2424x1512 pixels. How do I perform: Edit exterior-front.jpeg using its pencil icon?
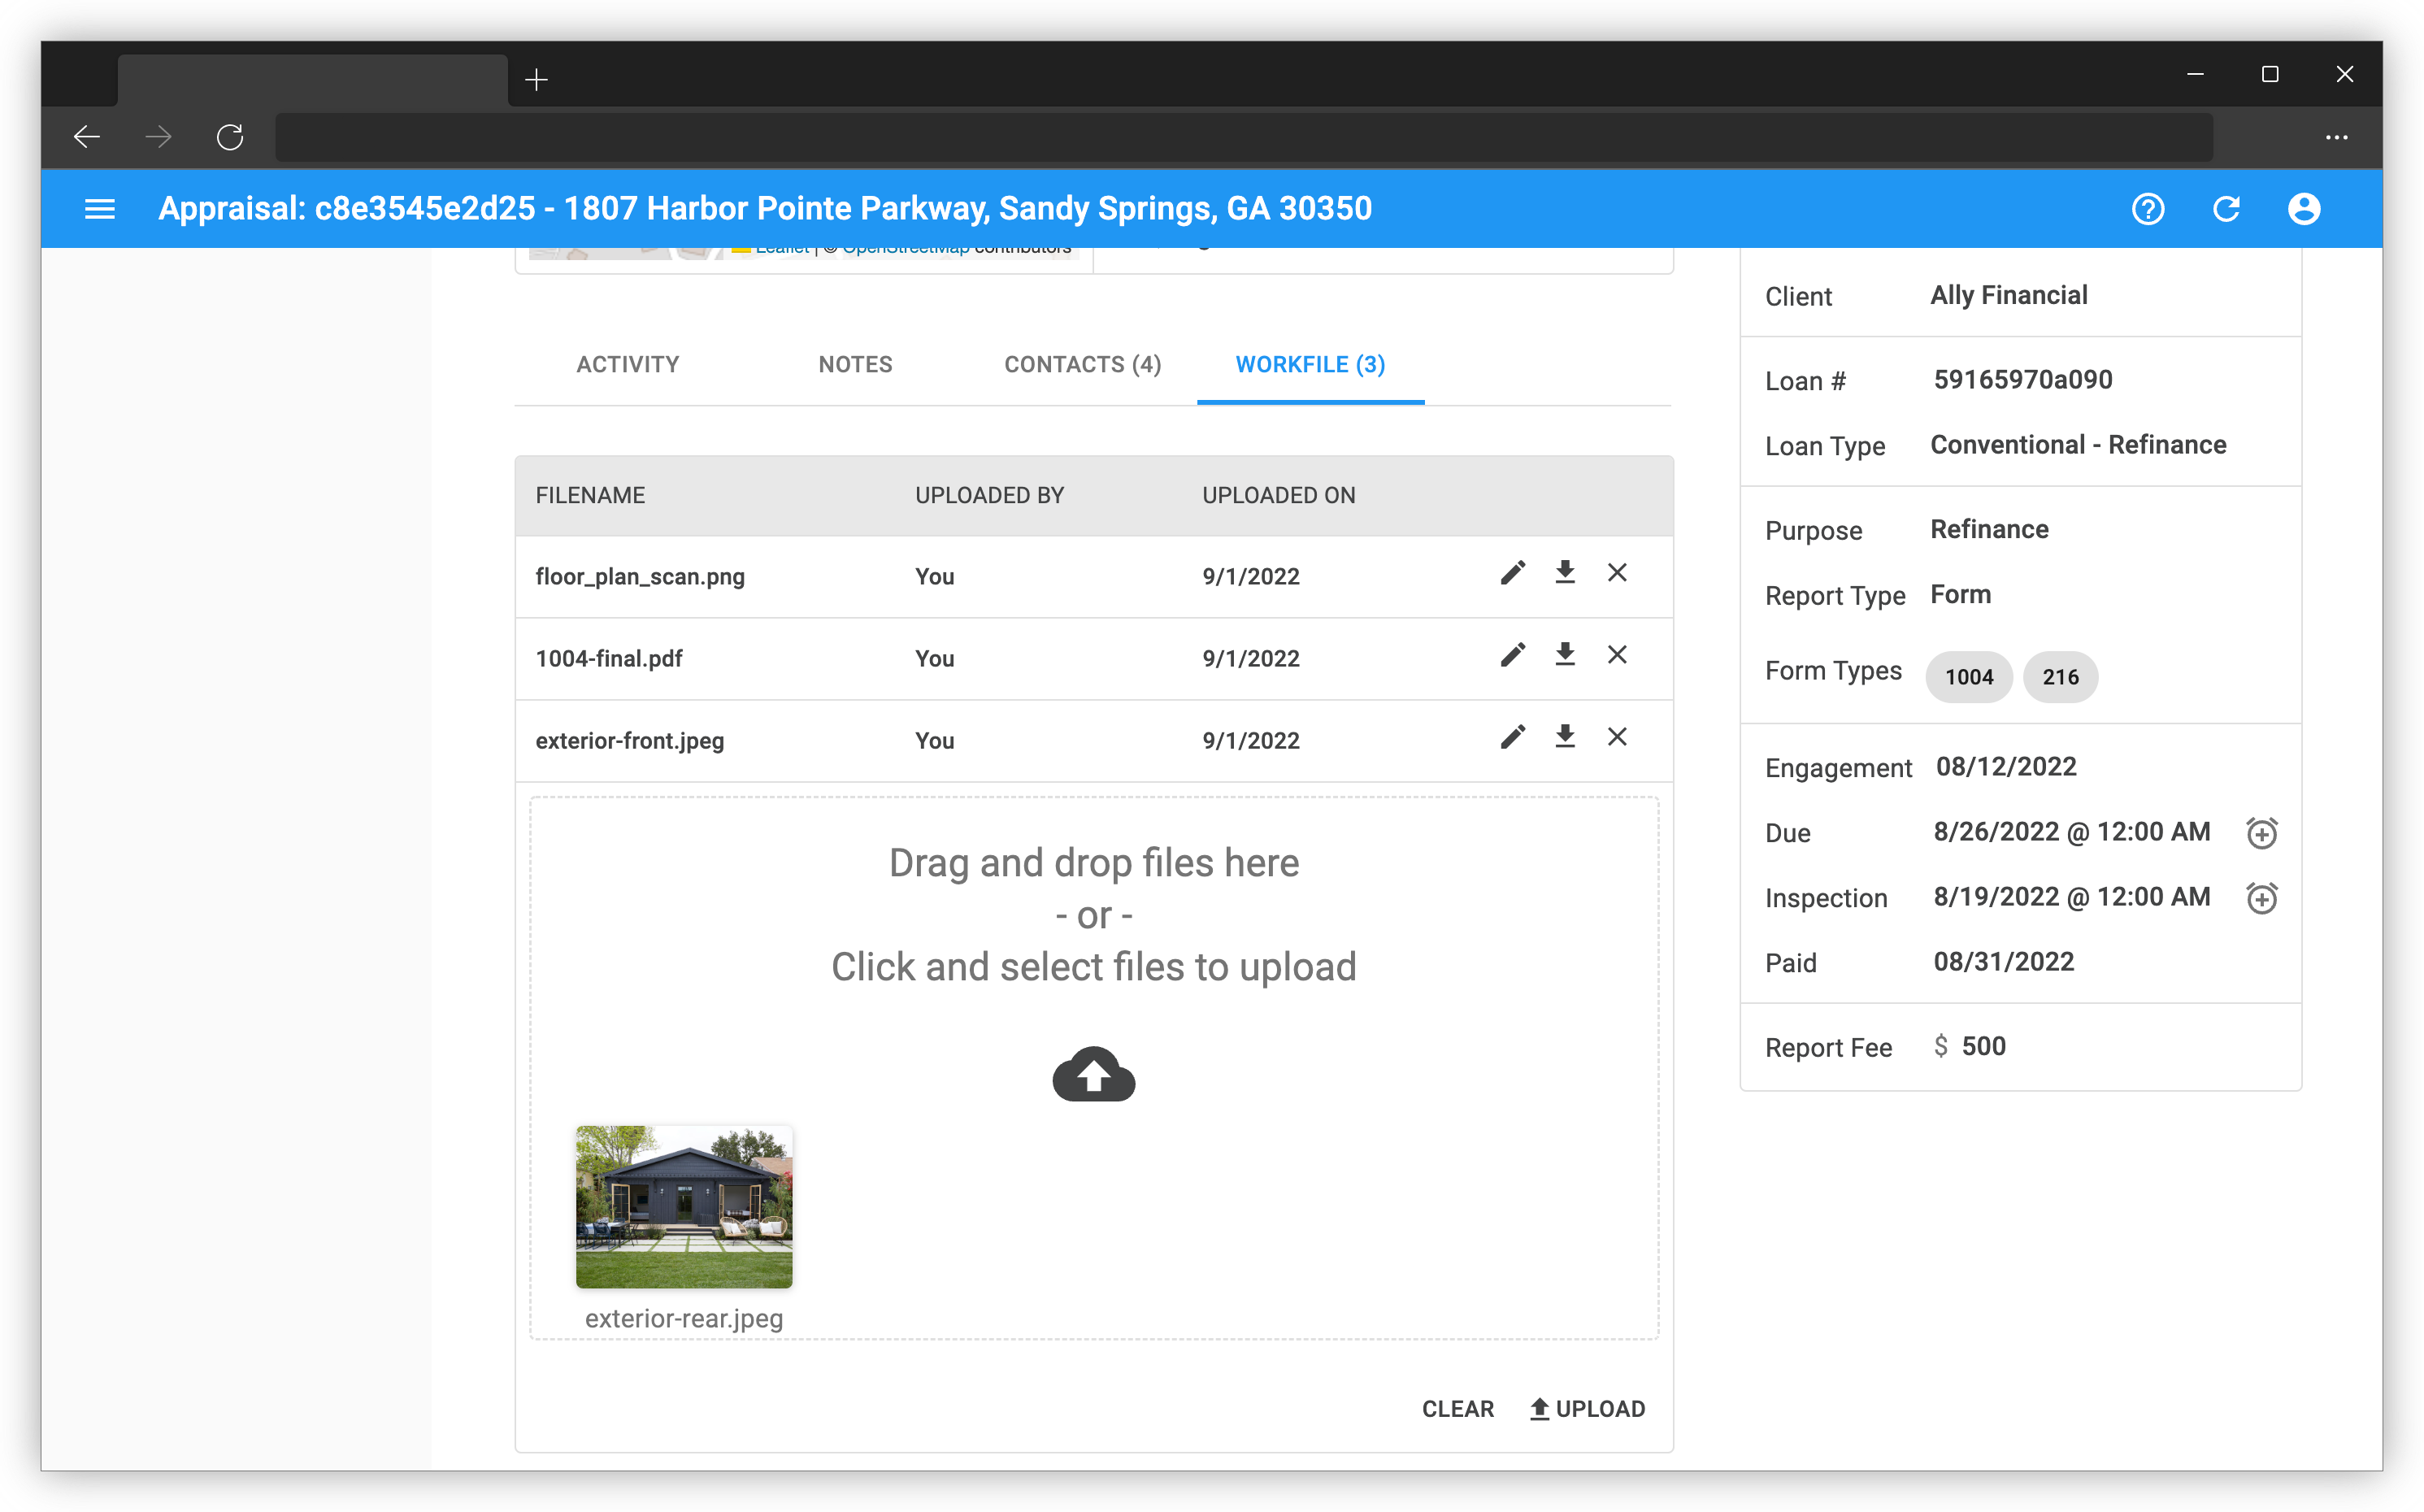coord(1513,737)
